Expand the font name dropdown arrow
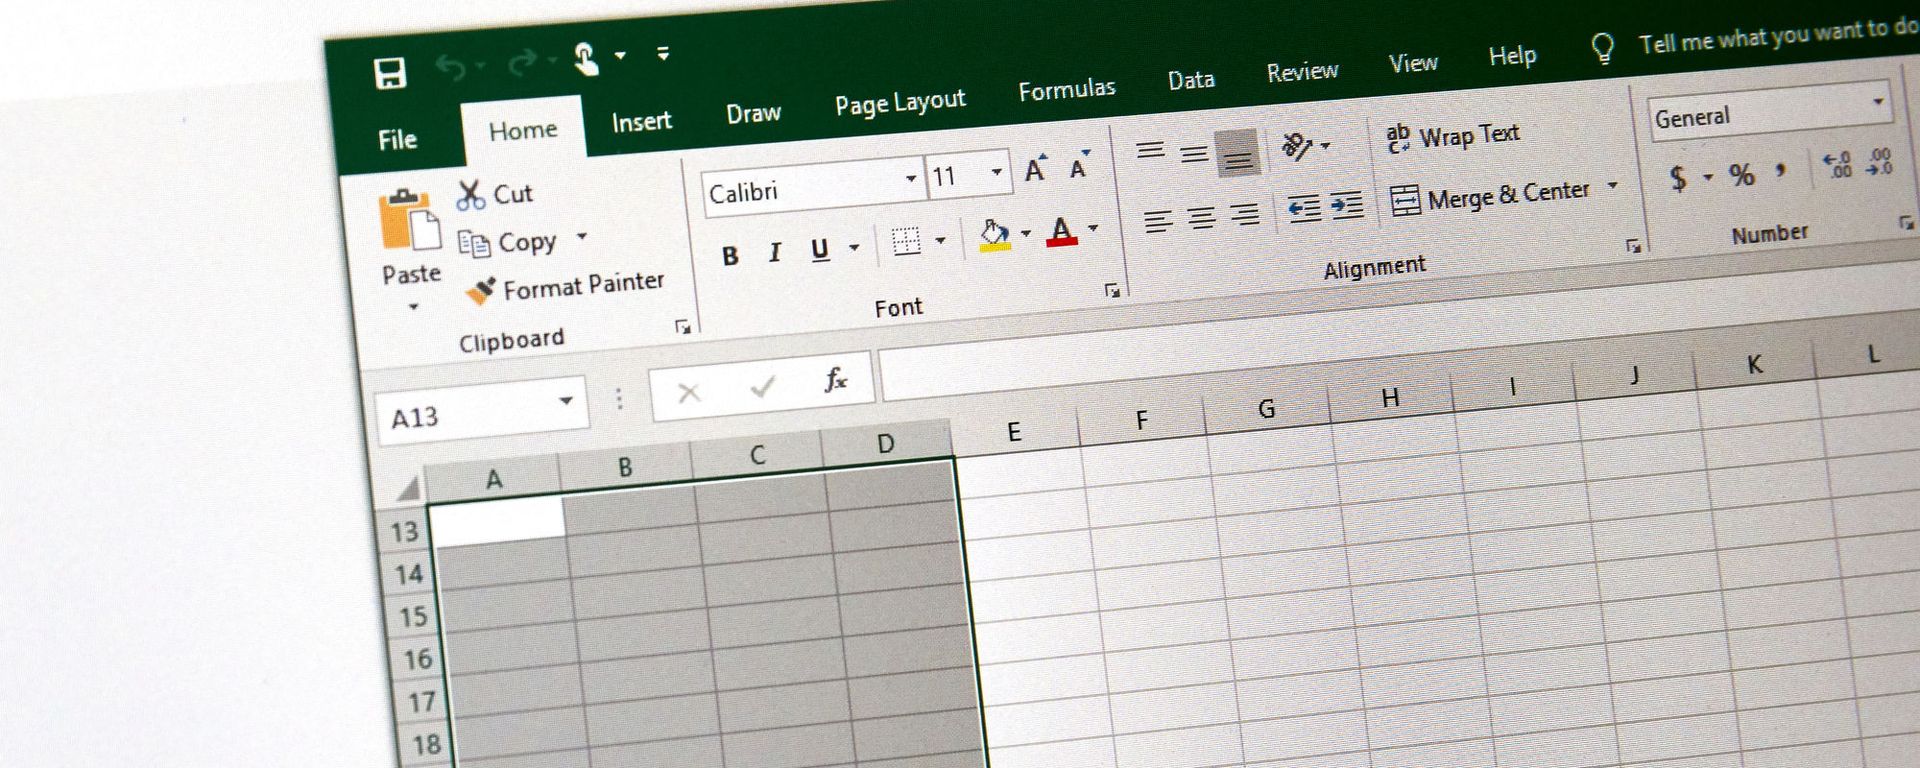The image size is (1920, 768). point(910,179)
